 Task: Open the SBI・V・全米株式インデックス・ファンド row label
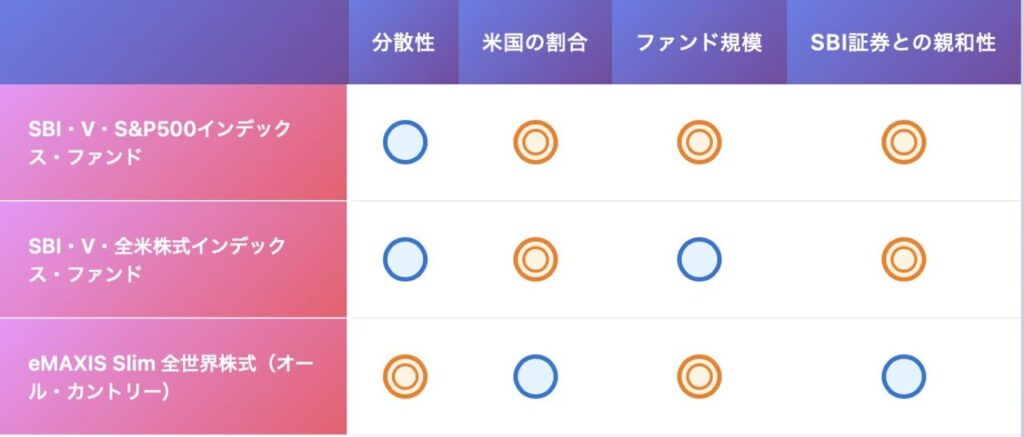174,259
